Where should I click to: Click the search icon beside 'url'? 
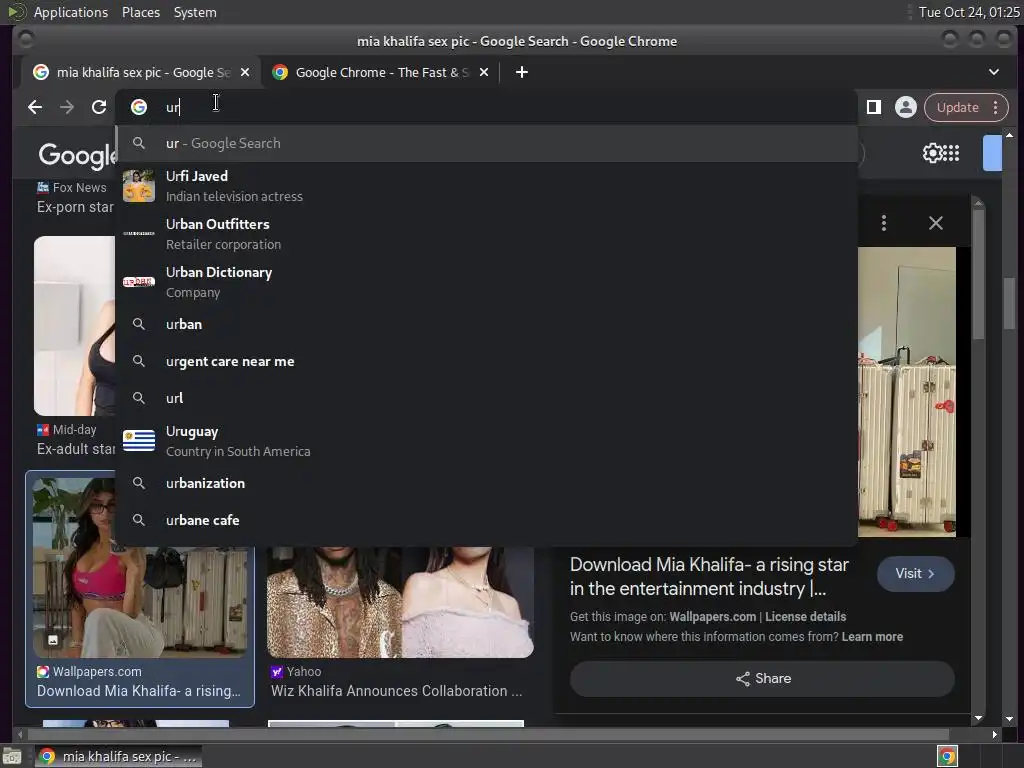click(x=138, y=398)
